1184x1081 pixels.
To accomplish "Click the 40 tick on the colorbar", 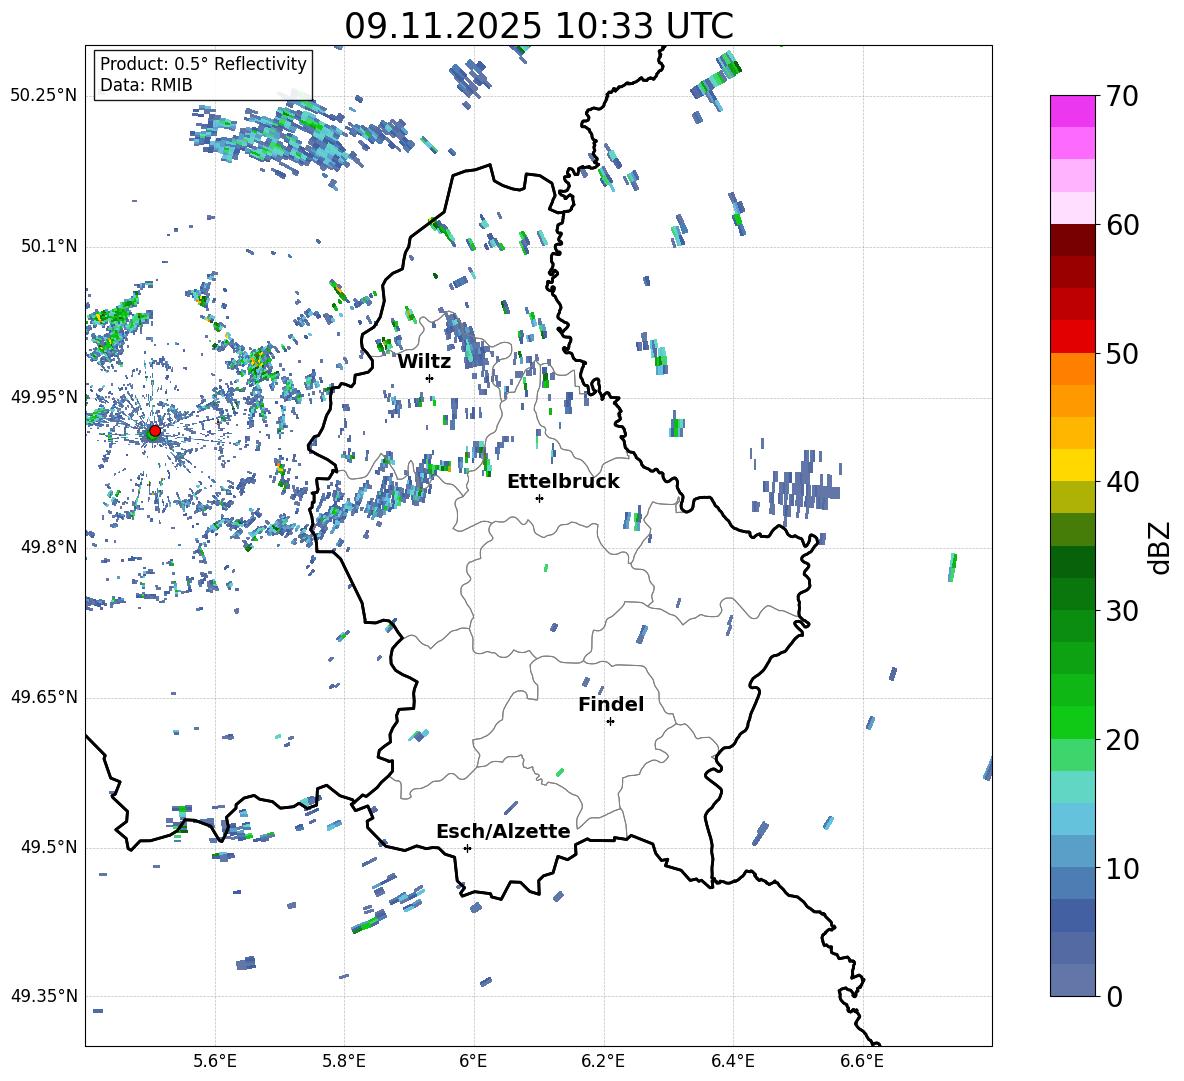I will coord(1122,482).
